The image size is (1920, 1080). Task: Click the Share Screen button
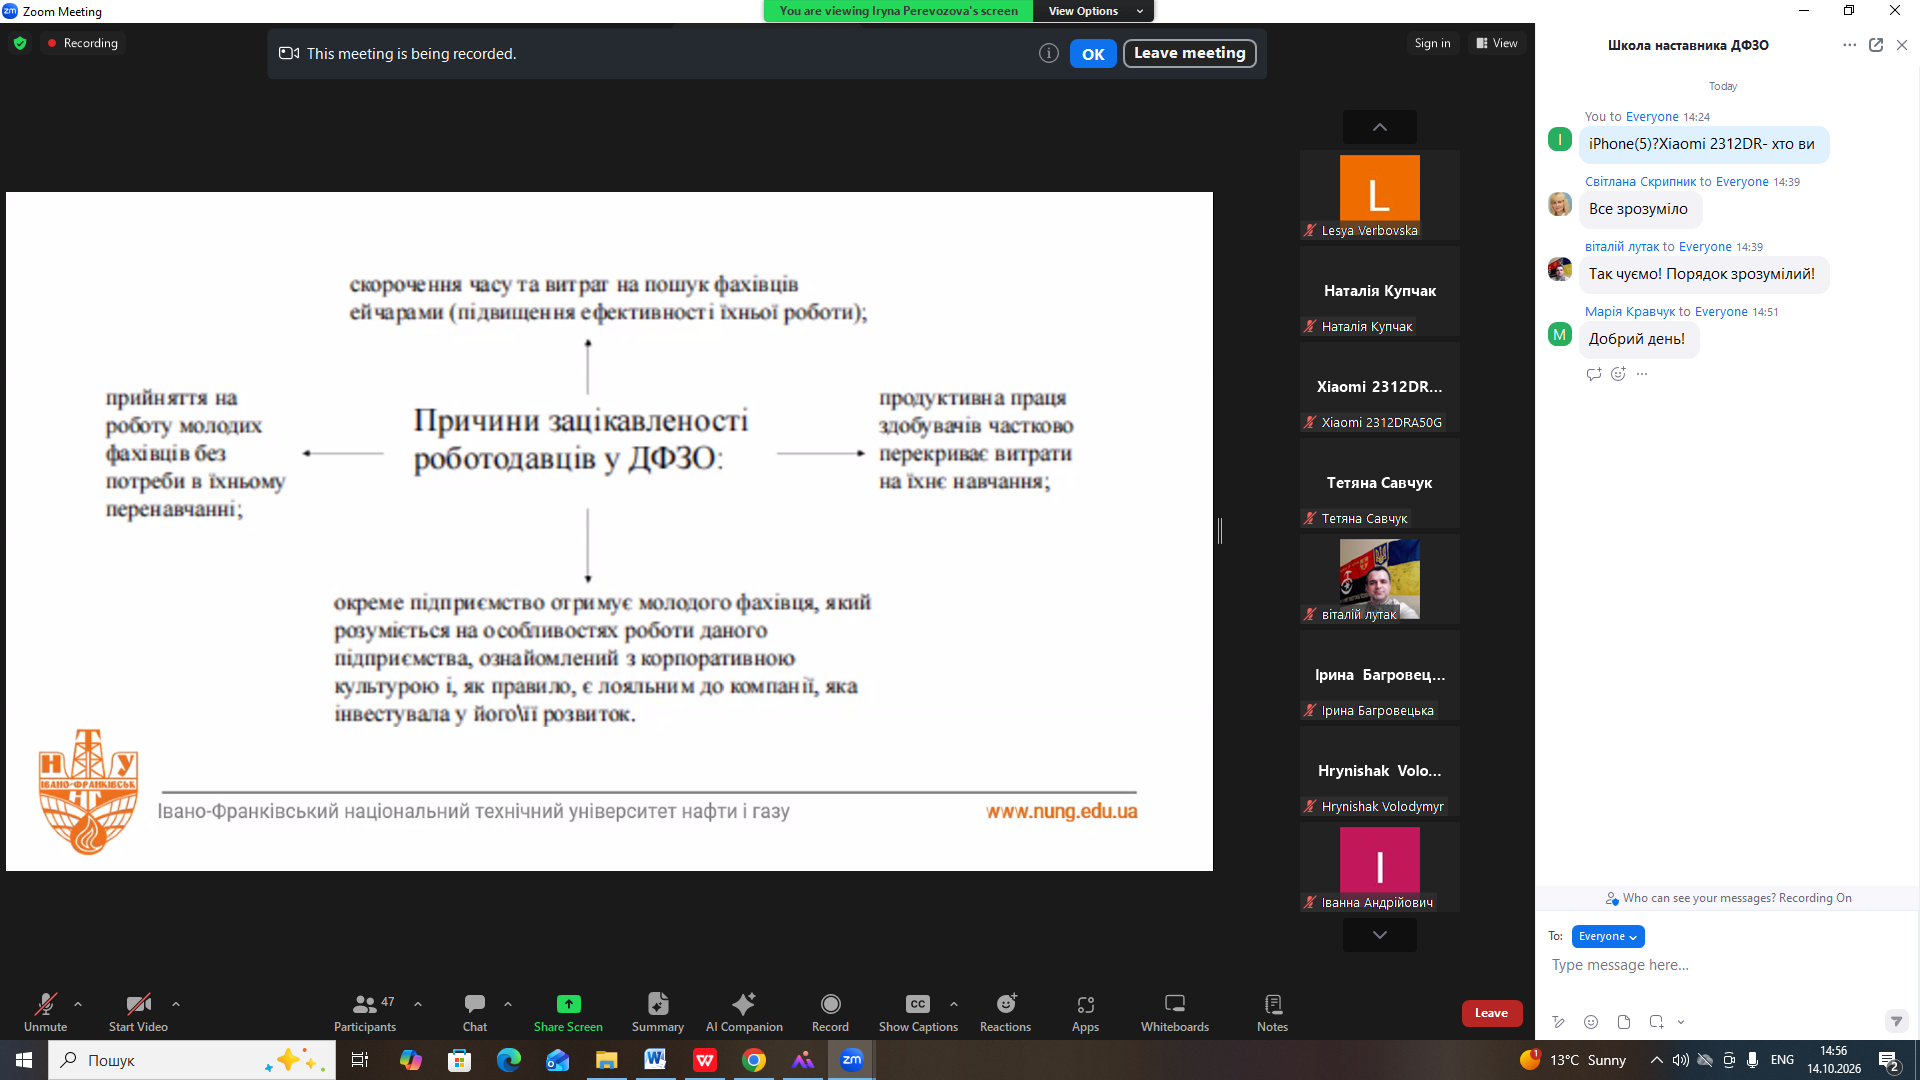point(568,1012)
